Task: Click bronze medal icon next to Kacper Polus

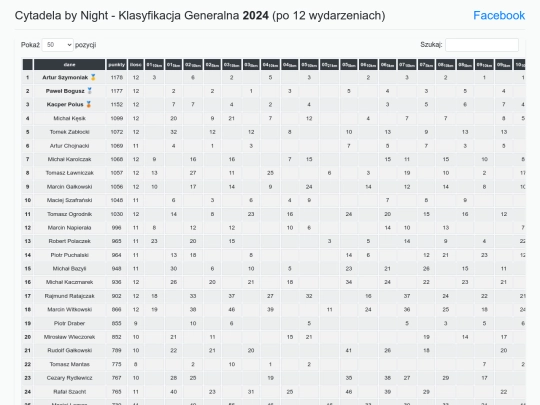Action: [x=89, y=104]
